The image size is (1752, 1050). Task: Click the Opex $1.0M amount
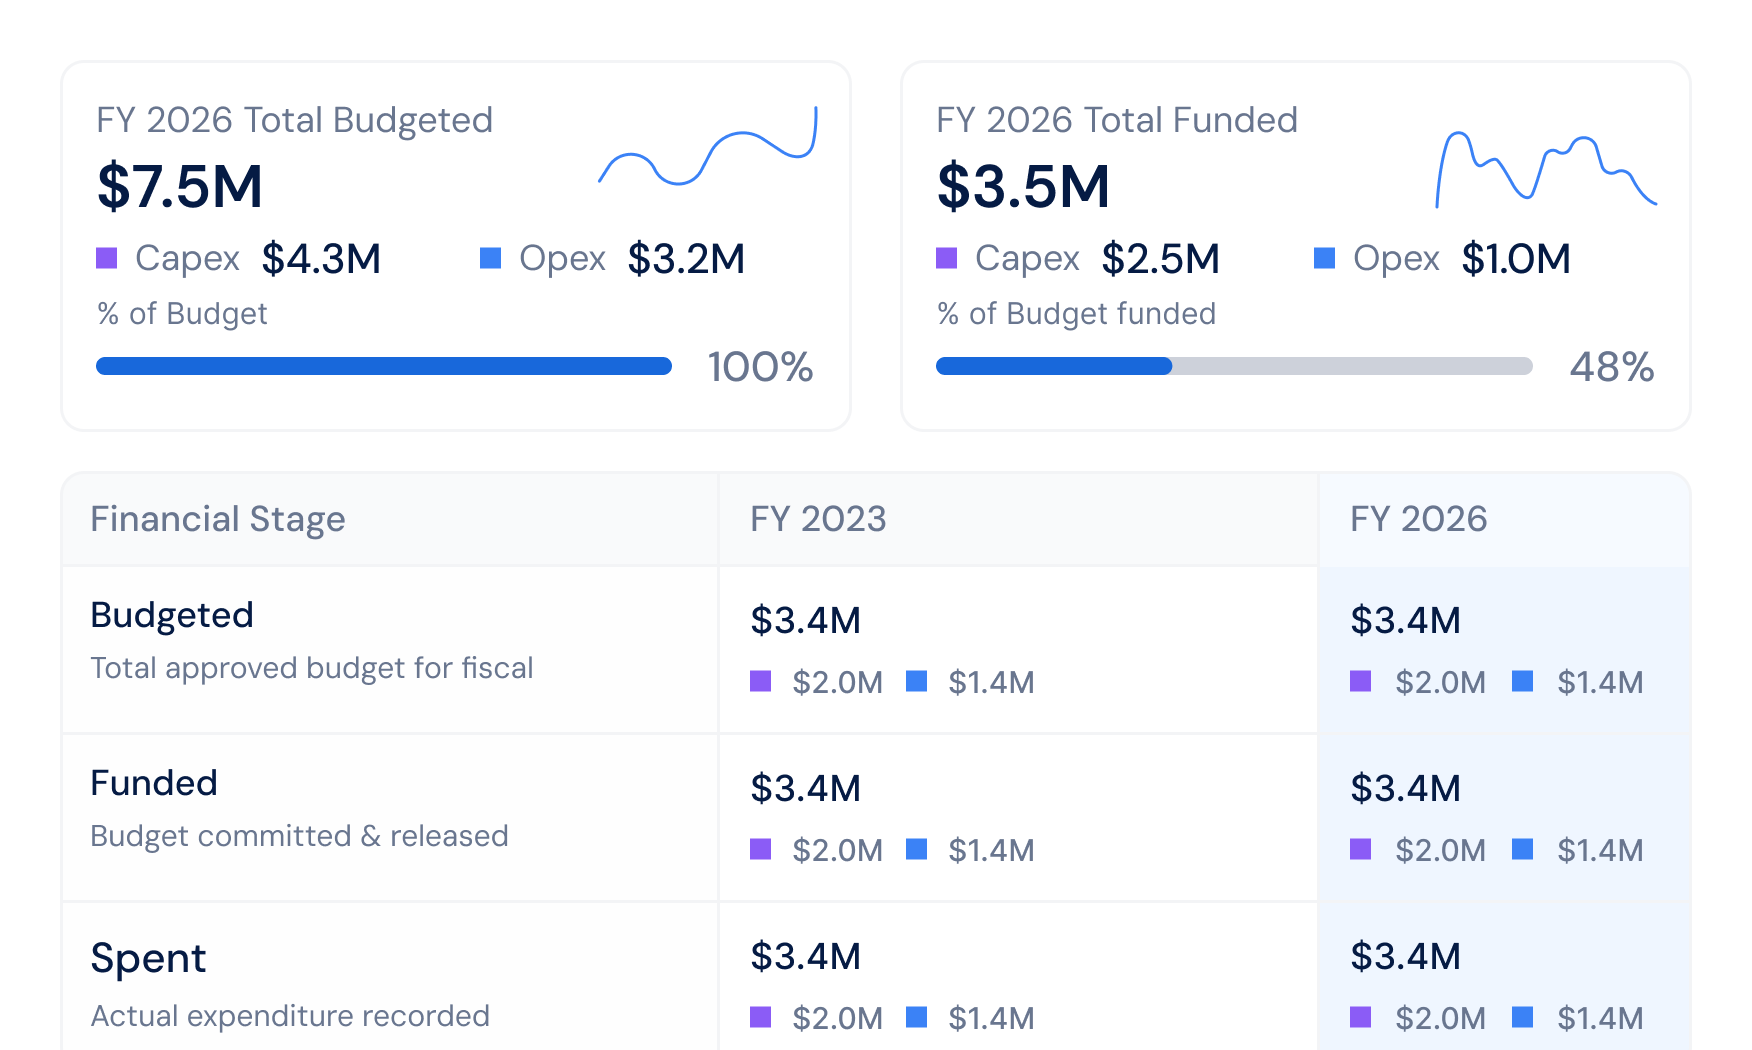point(1516,258)
